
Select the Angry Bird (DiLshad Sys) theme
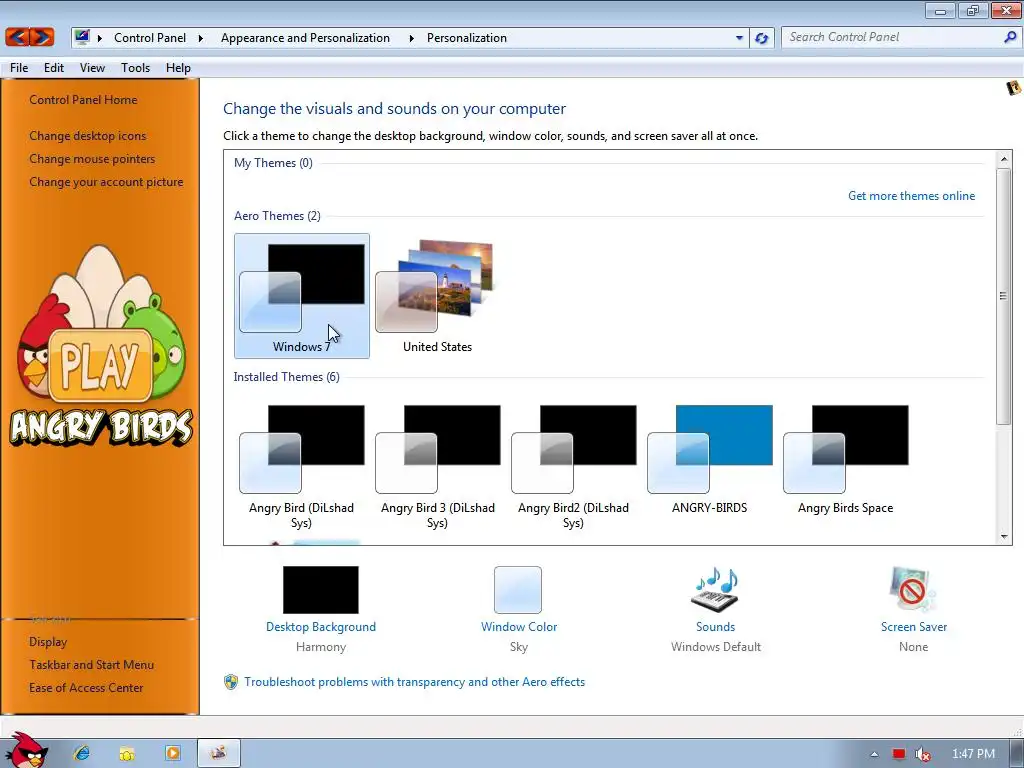coord(302,466)
